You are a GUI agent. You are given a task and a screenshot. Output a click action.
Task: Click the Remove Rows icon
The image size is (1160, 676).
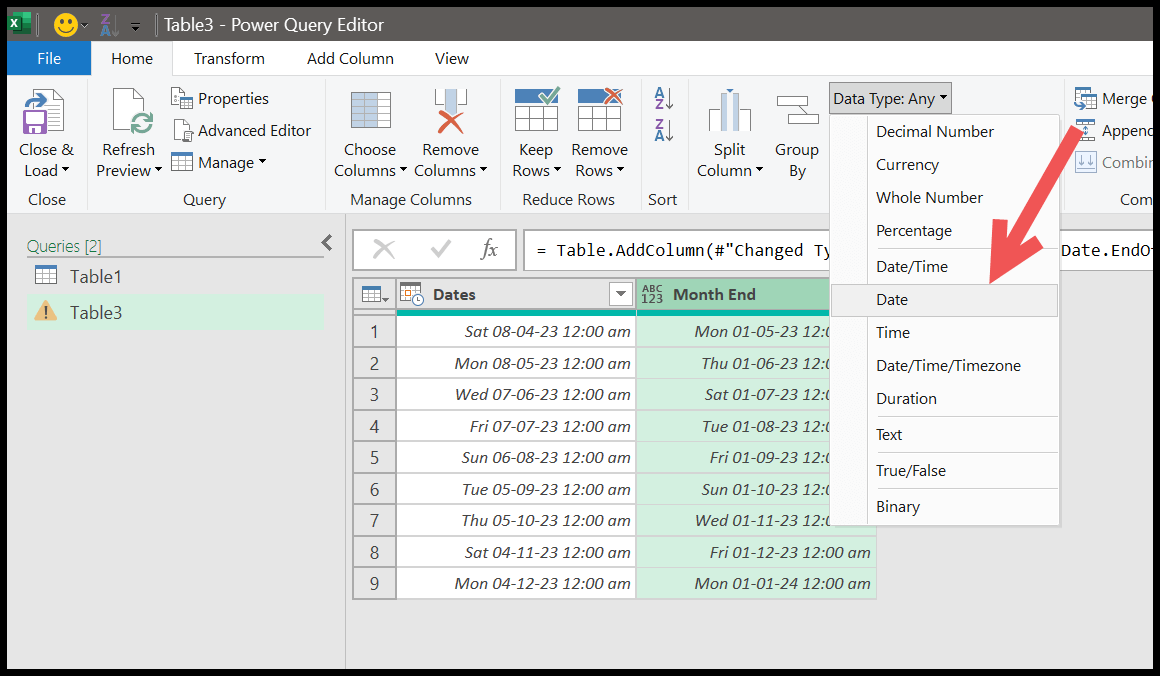599,109
